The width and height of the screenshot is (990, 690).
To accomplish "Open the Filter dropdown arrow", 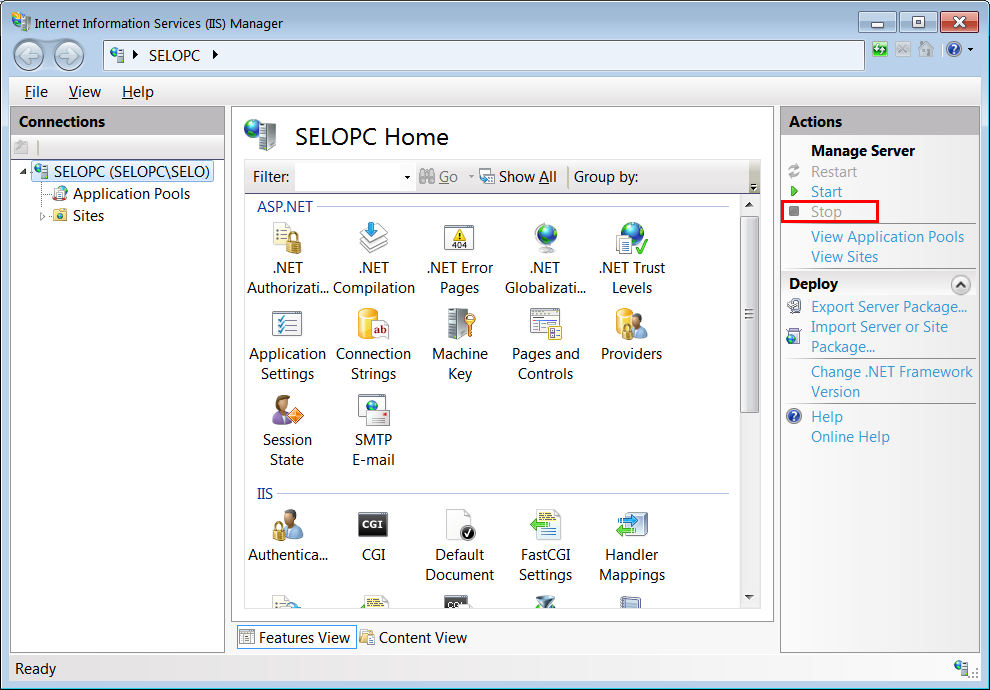I will [407, 177].
